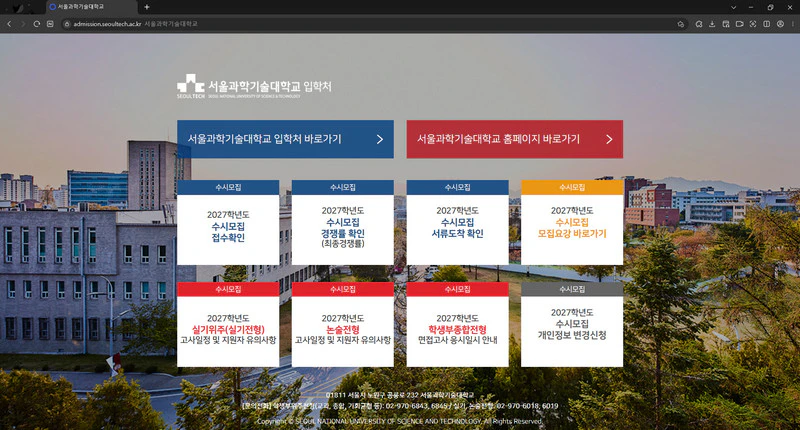The height and width of the screenshot is (430, 800).
Task: Open a new tab with the plus icon
Action: [x=147, y=7]
